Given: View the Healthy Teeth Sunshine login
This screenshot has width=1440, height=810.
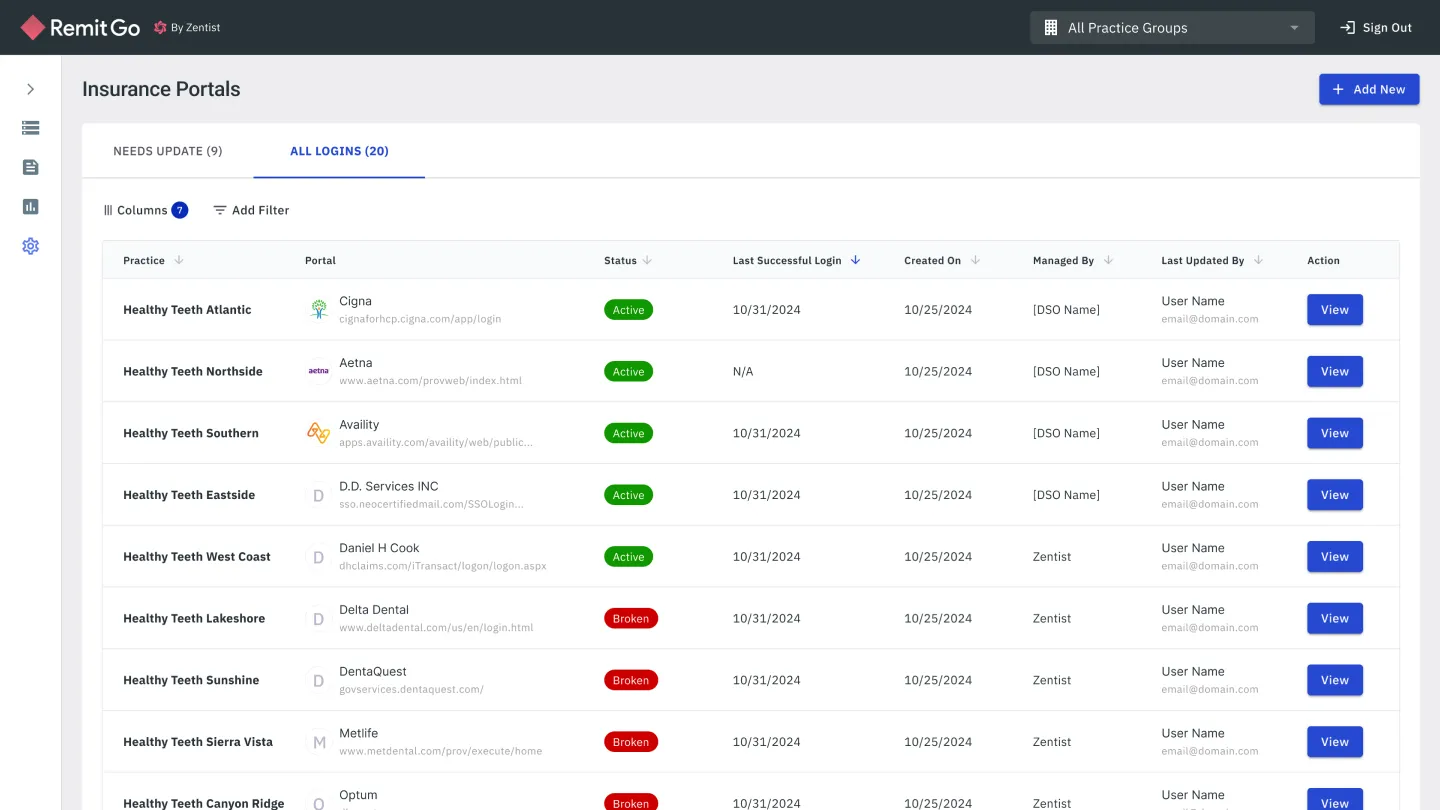Looking at the screenshot, I should coord(1334,680).
